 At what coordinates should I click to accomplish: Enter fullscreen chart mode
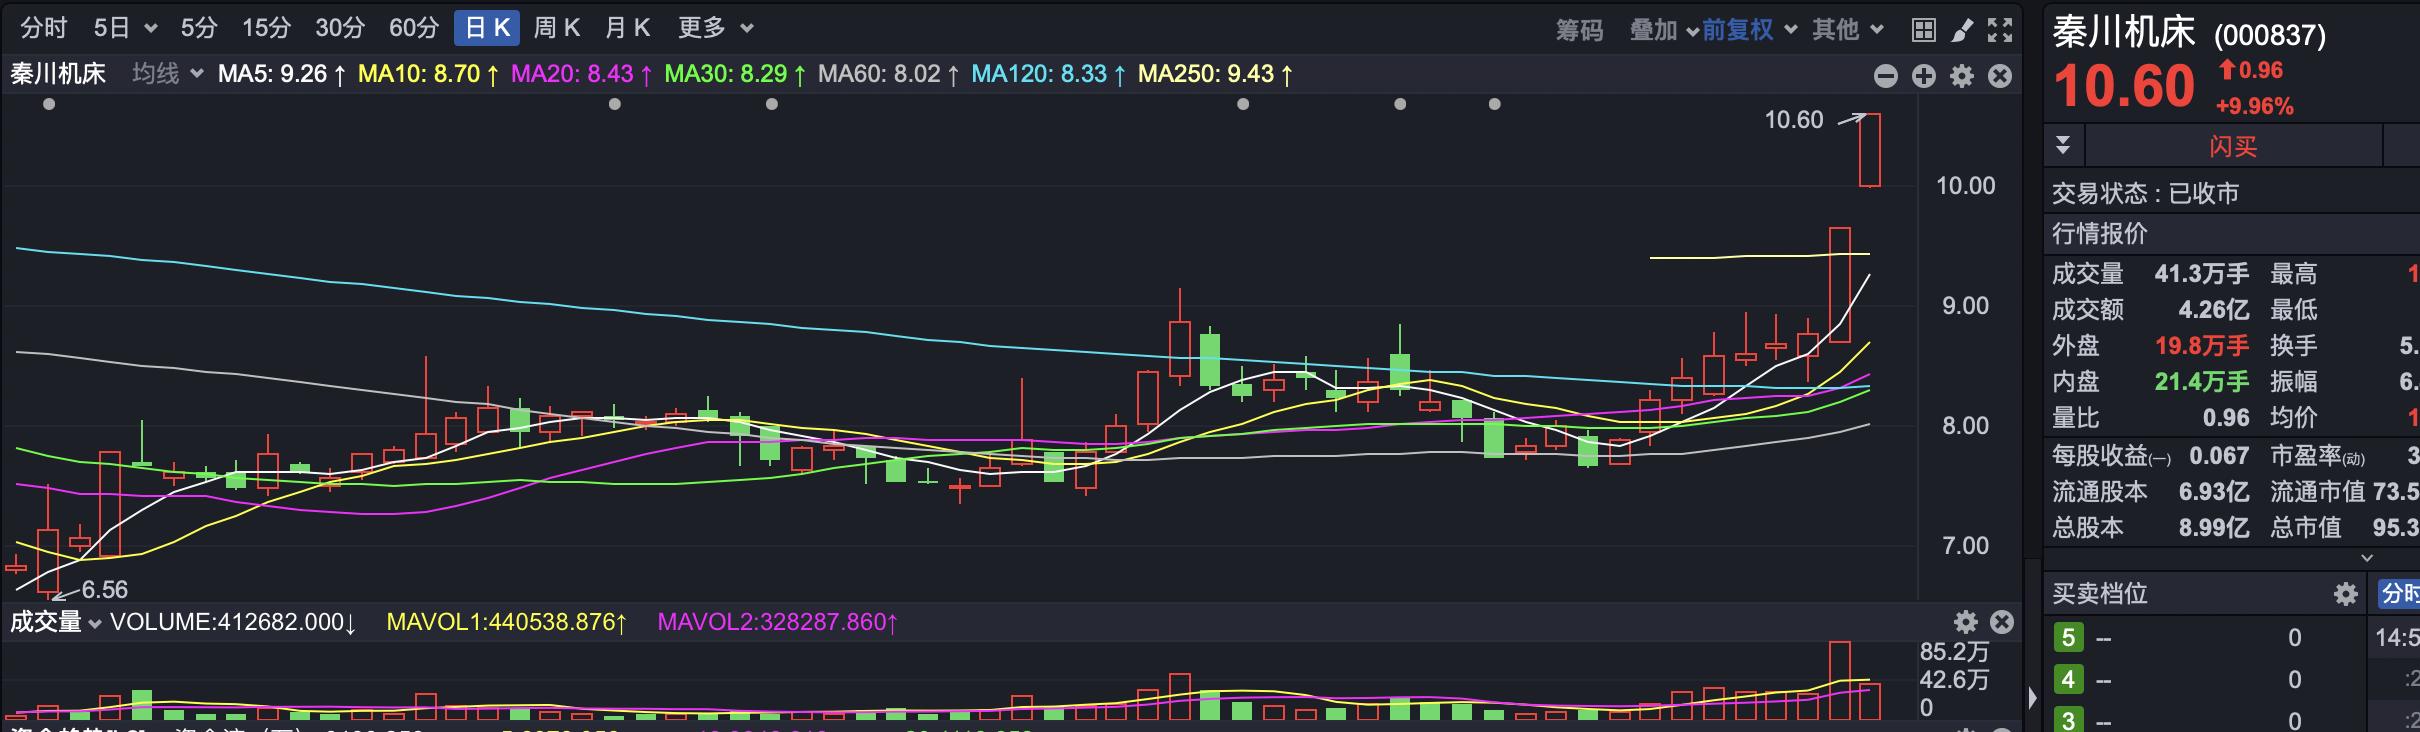point(2000,30)
